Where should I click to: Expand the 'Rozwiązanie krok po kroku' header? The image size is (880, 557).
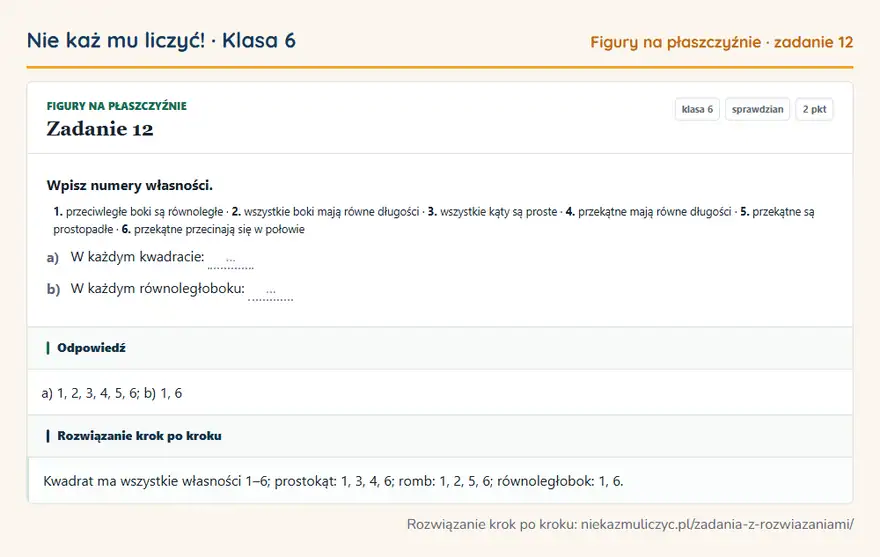[x=139, y=436]
